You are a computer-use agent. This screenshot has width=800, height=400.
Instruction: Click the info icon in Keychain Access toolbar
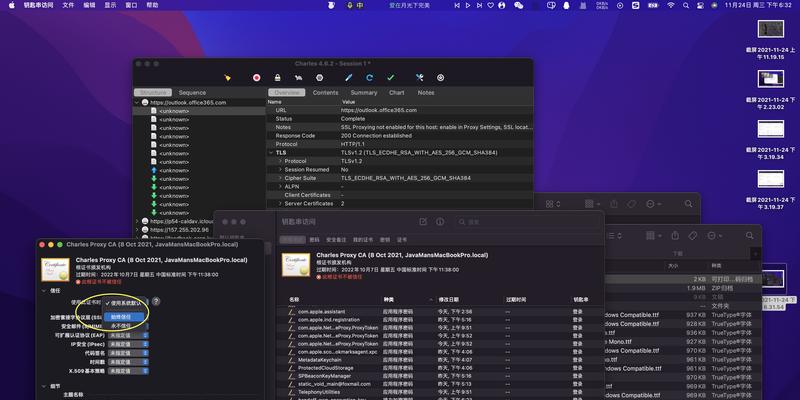click(x=440, y=222)
